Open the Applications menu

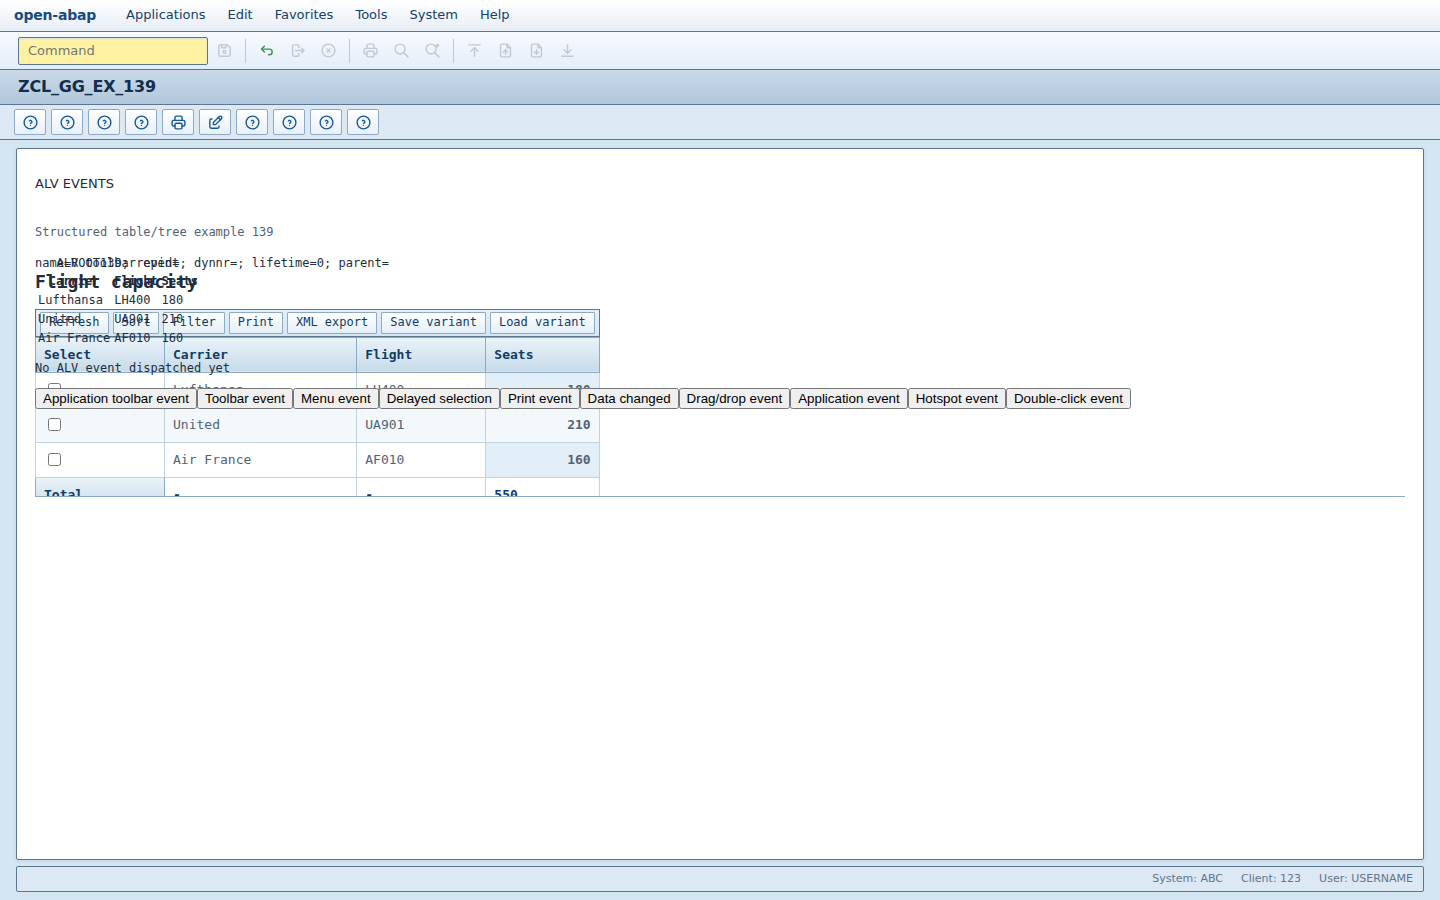coord(166,15)
